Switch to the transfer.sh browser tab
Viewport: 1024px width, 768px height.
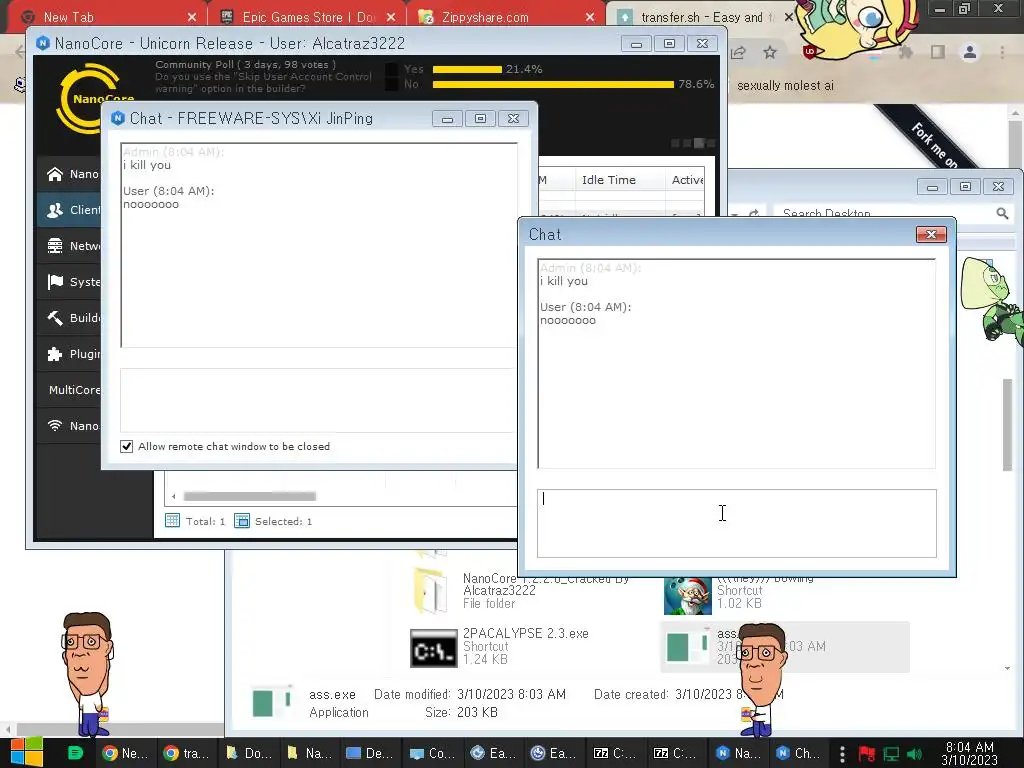tap(702, 17)
